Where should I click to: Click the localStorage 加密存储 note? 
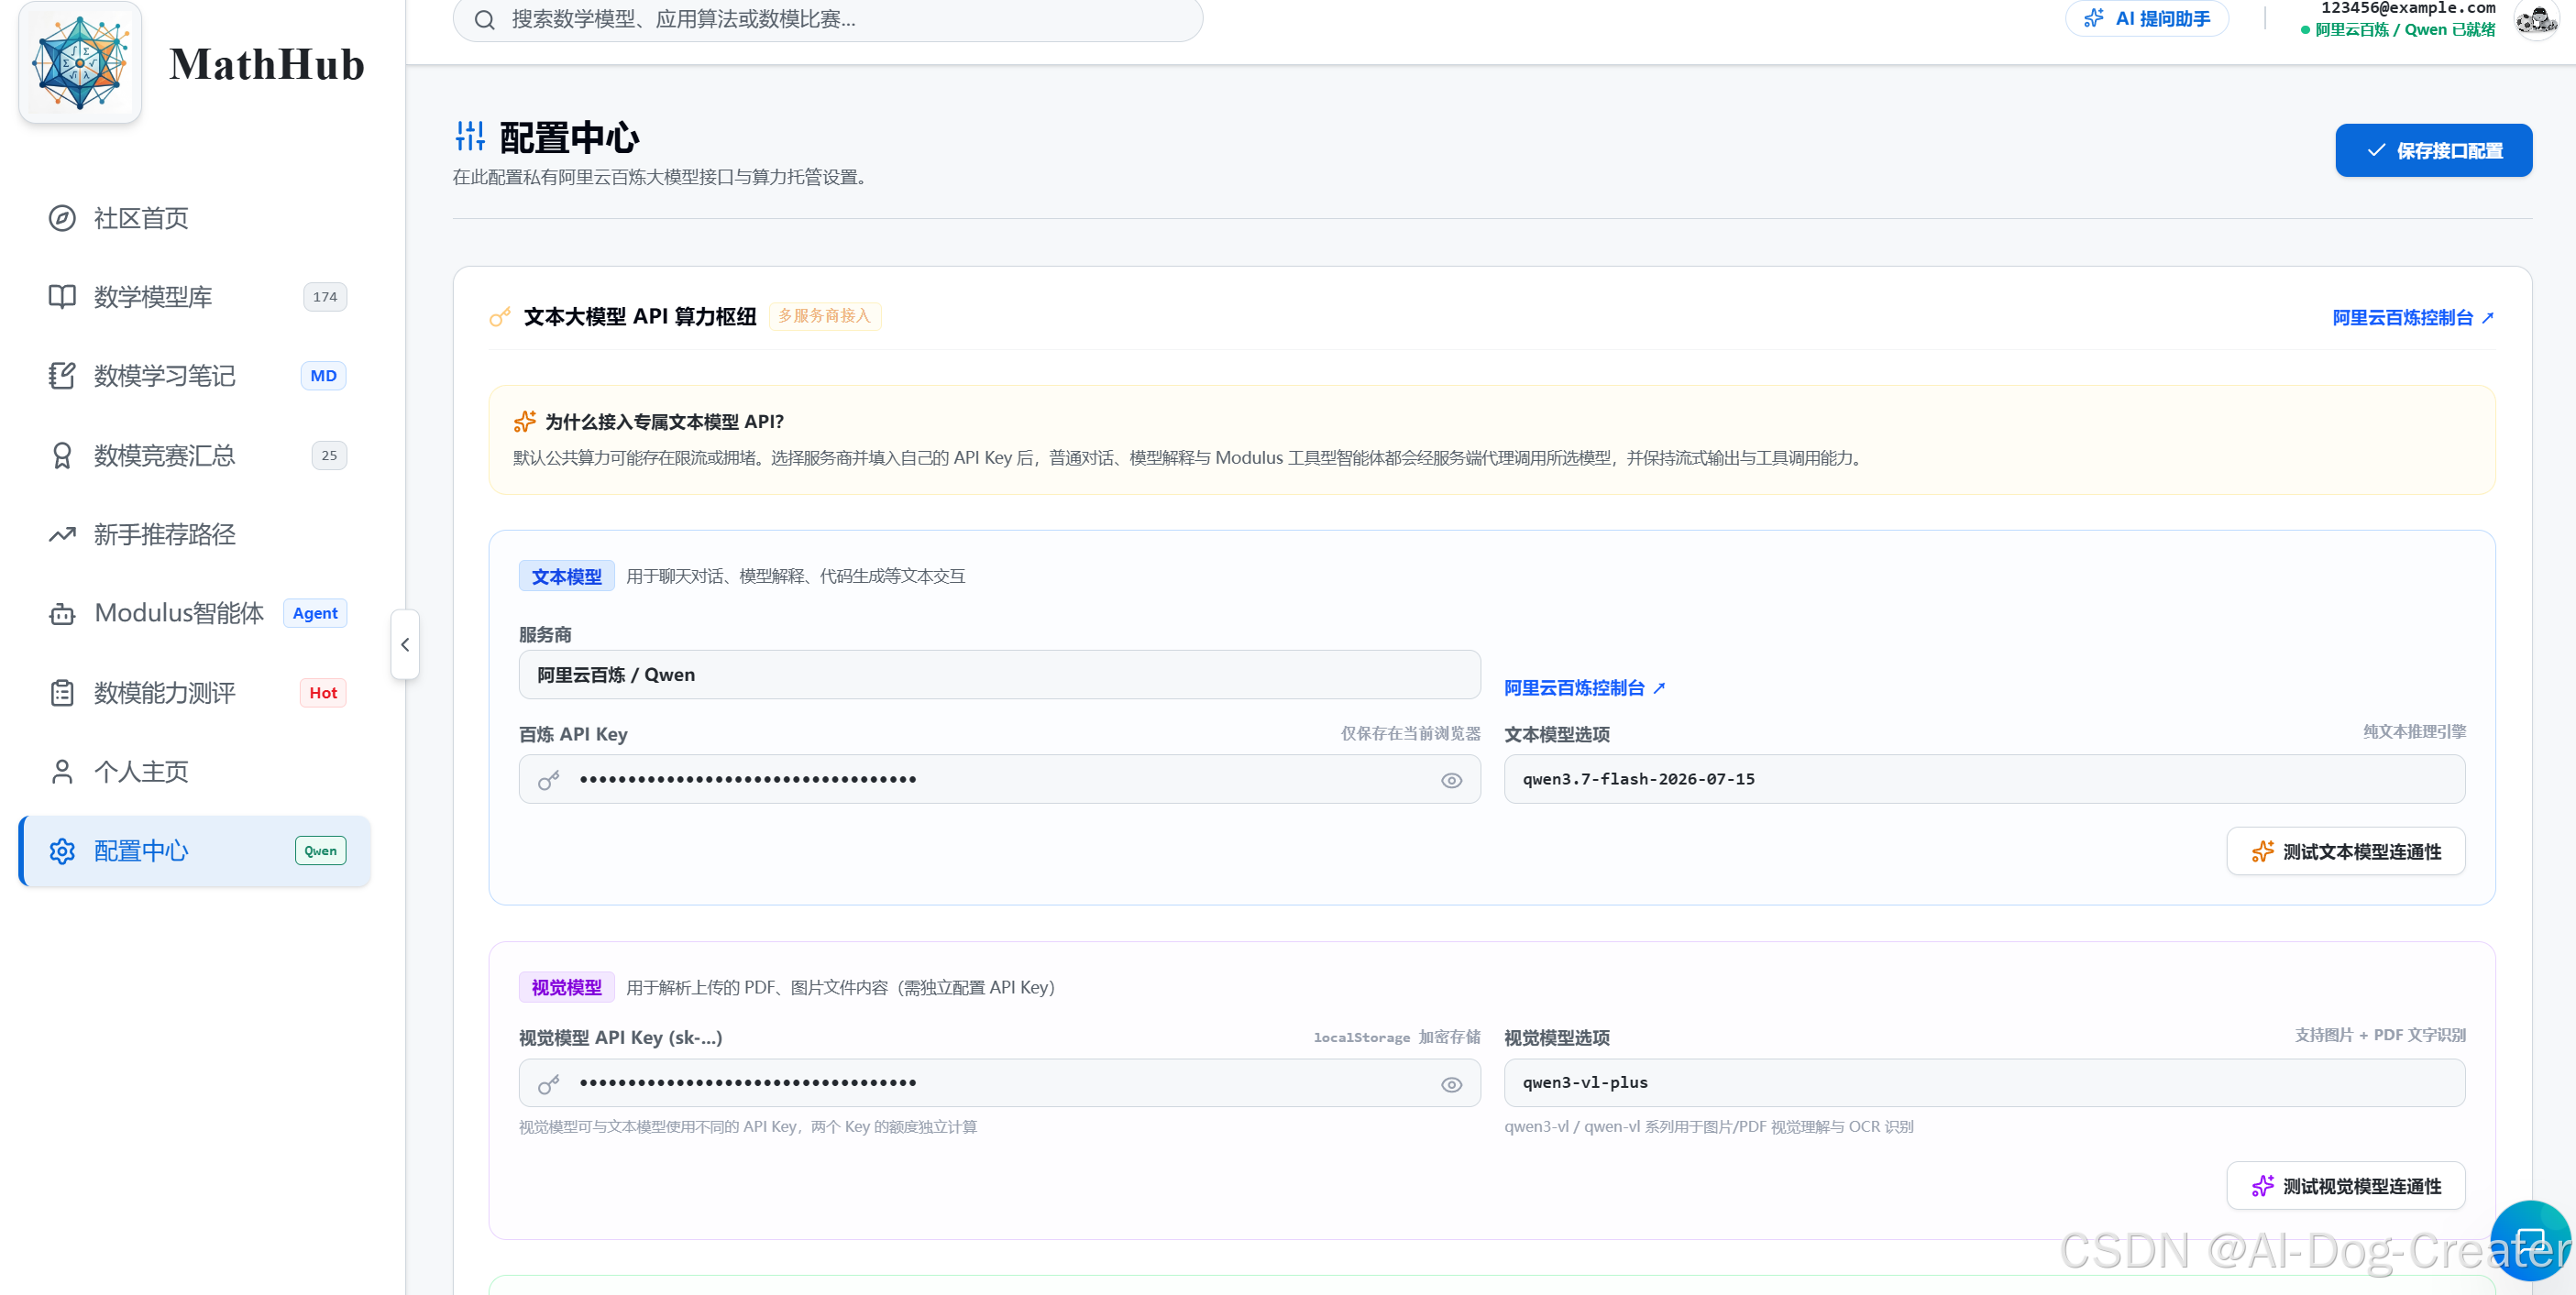1397,1037
